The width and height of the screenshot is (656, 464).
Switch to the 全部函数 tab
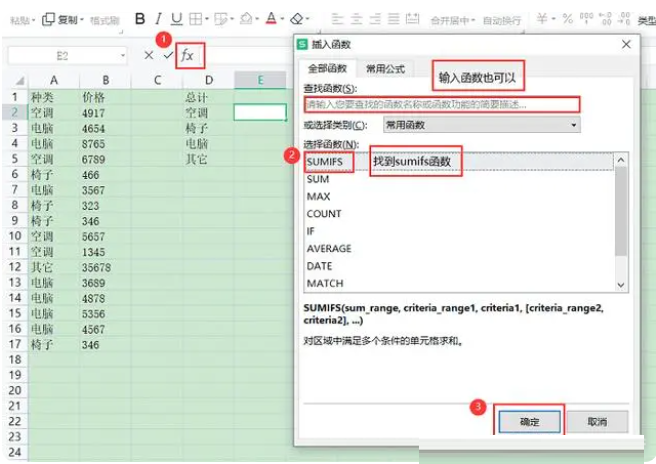[326, 69]
